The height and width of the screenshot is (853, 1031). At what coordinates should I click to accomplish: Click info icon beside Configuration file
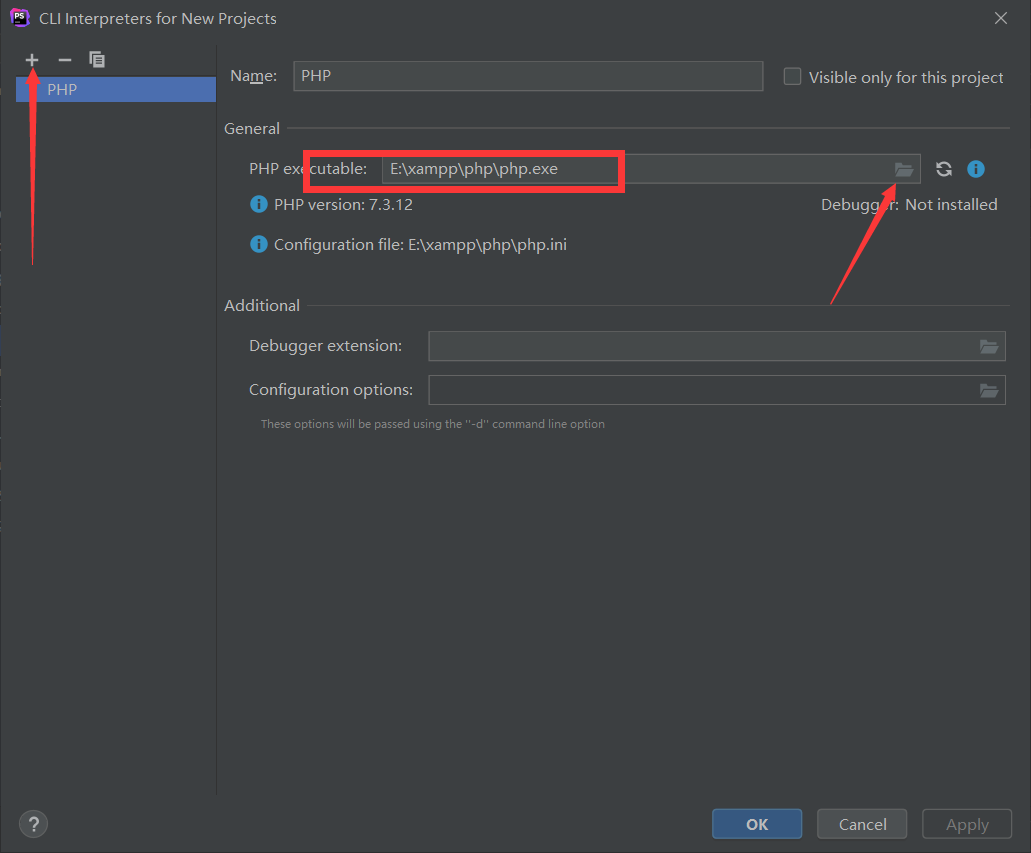pyautogui.click(x=259, y=245)
